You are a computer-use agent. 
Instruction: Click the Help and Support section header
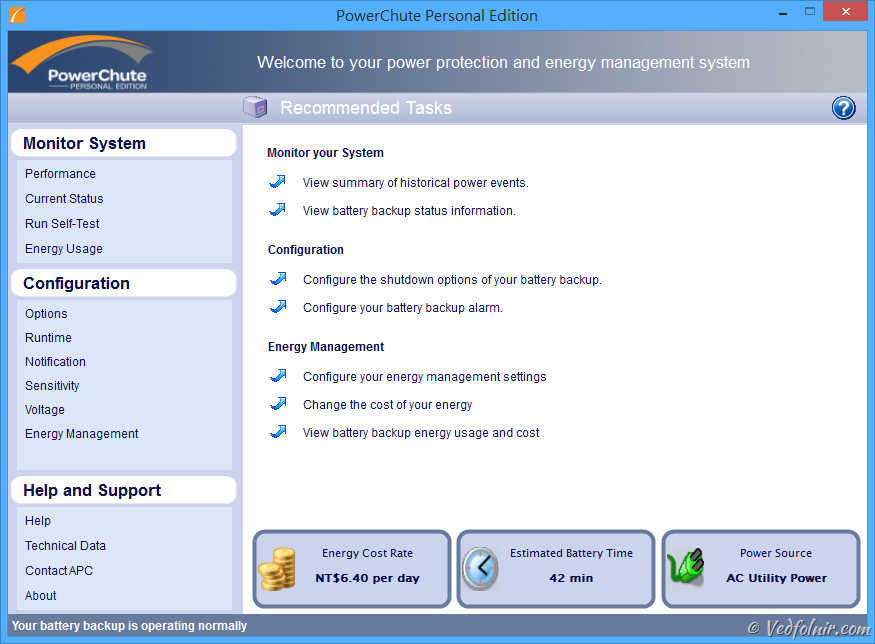[123, 491]
